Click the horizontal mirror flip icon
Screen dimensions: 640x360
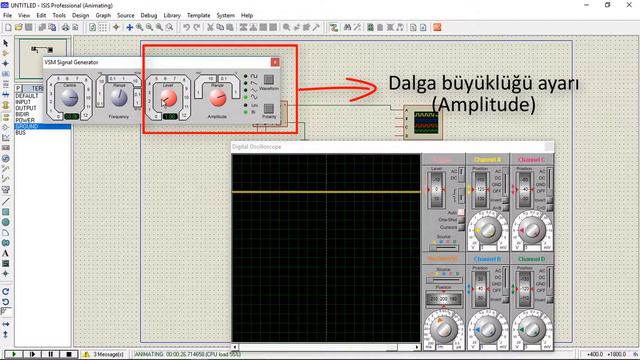coord(5,324)
